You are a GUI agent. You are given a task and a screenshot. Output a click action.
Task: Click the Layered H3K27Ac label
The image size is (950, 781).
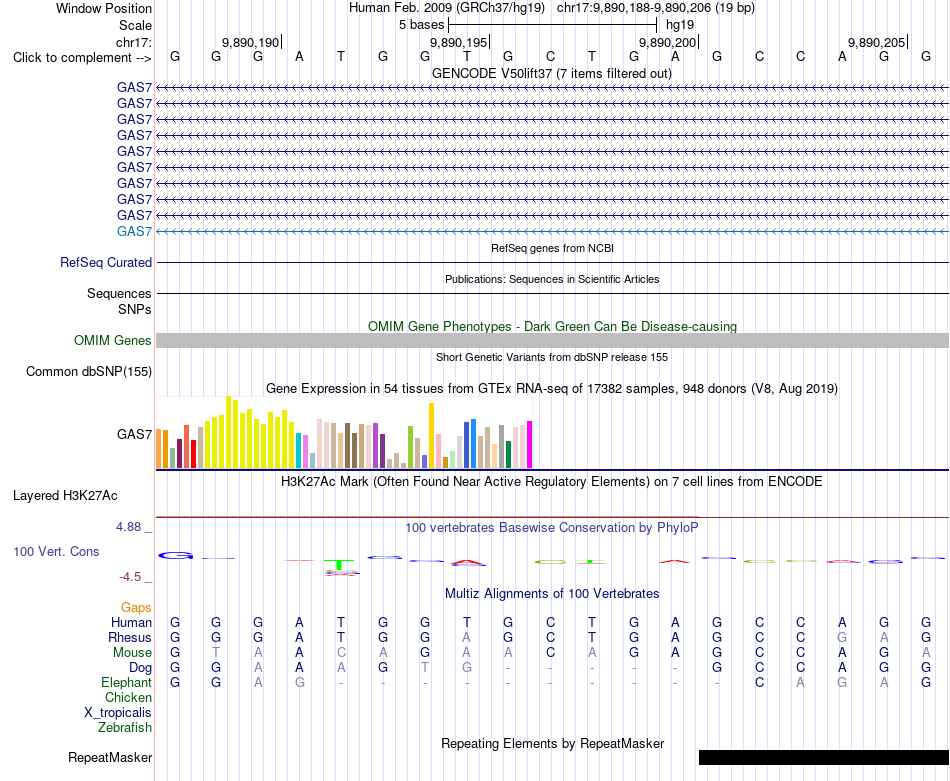[x=65, y=496]
